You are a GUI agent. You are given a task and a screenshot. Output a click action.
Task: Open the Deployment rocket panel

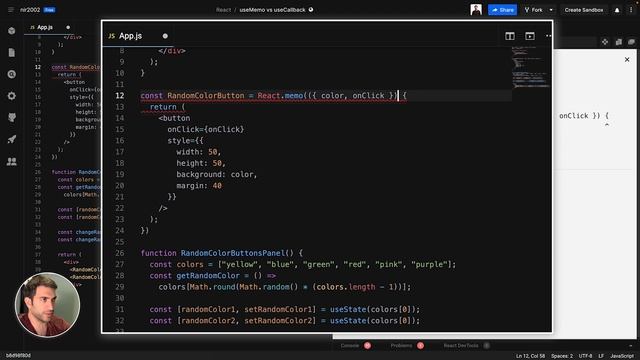[12, 139]
